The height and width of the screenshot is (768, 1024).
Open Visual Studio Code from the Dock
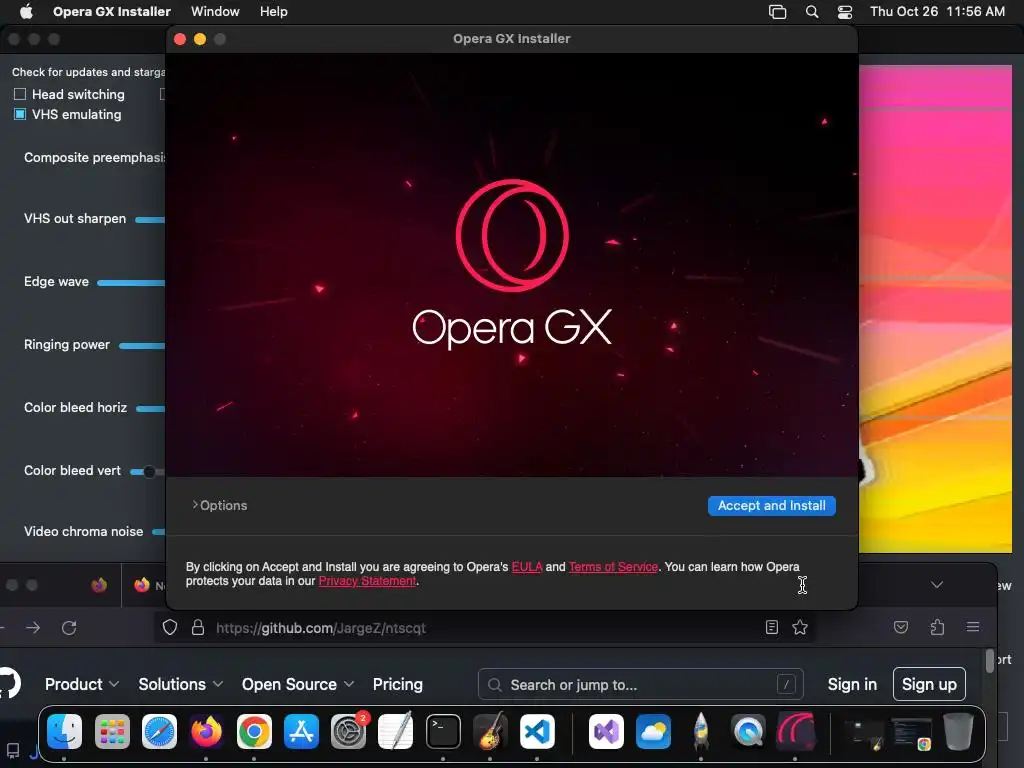(537, 731)
